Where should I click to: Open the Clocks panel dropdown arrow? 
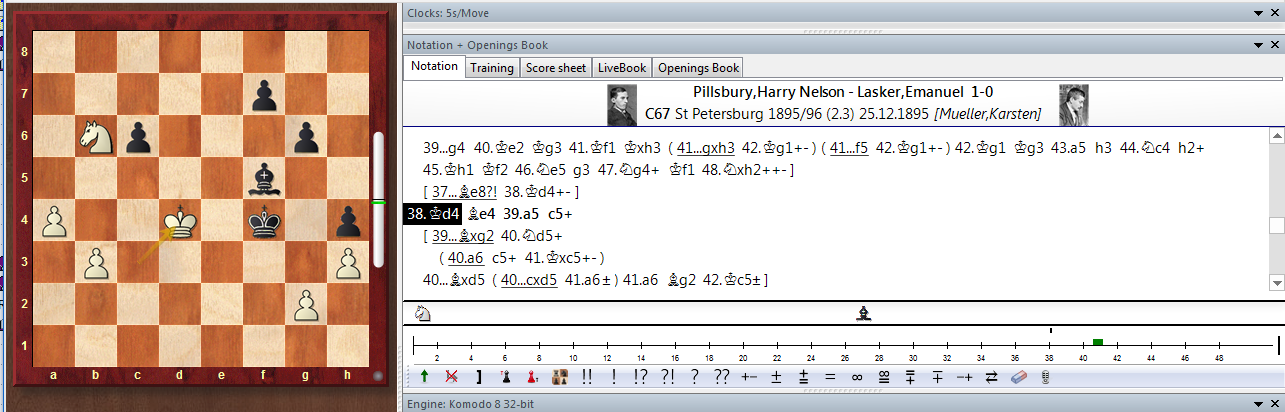point(1260,13)
